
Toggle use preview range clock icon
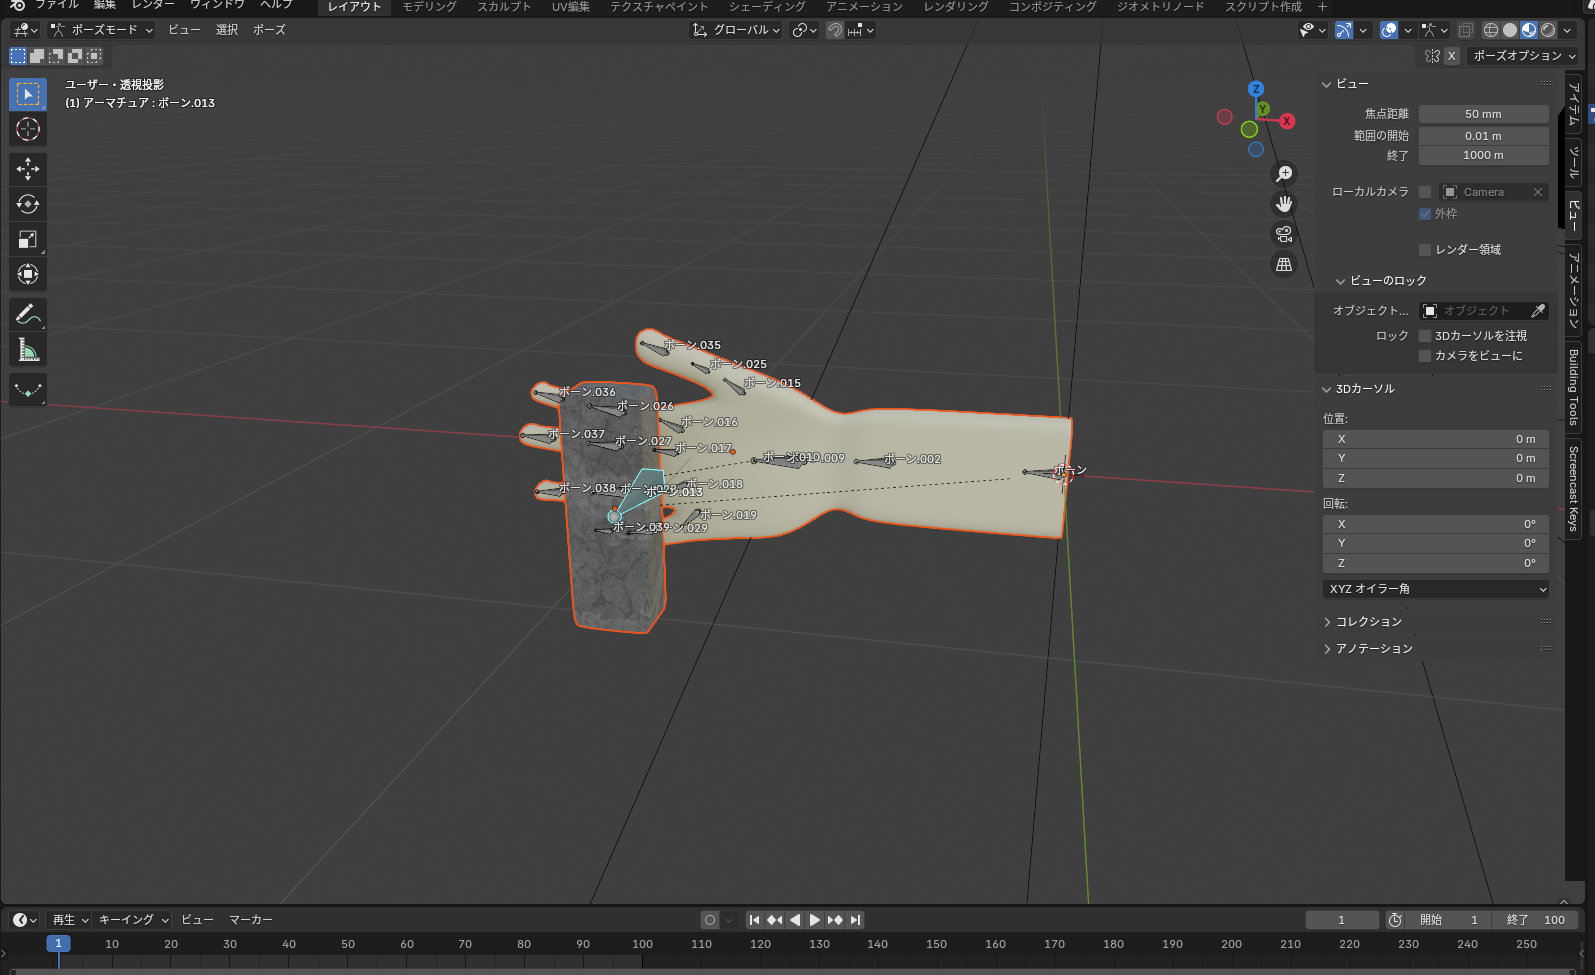pos(1395,920)
